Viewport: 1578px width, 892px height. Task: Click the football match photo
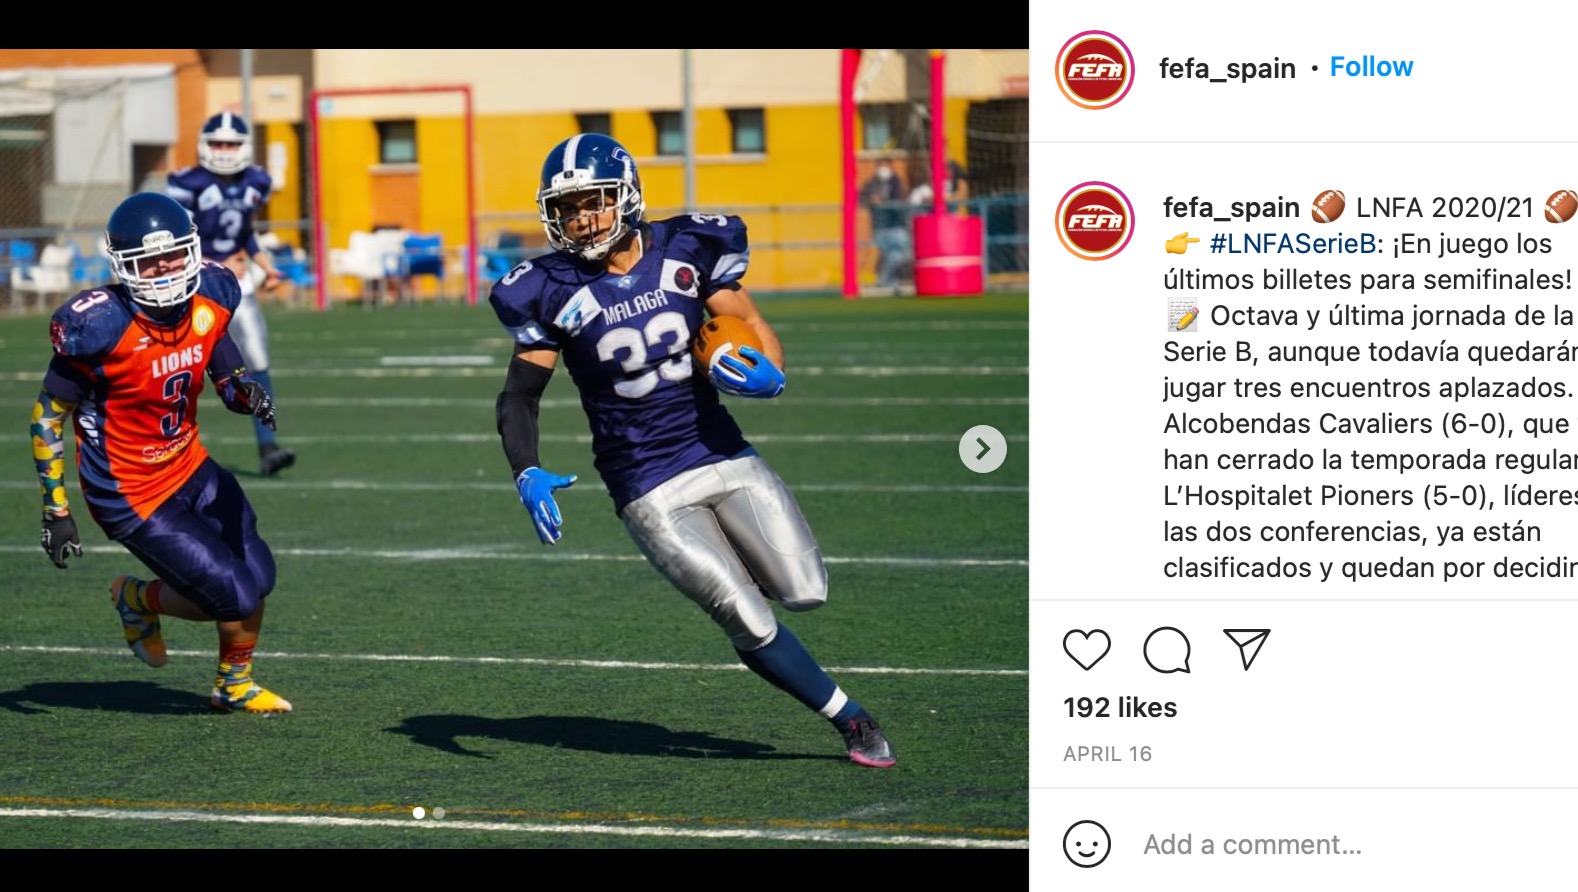(514, 449)
